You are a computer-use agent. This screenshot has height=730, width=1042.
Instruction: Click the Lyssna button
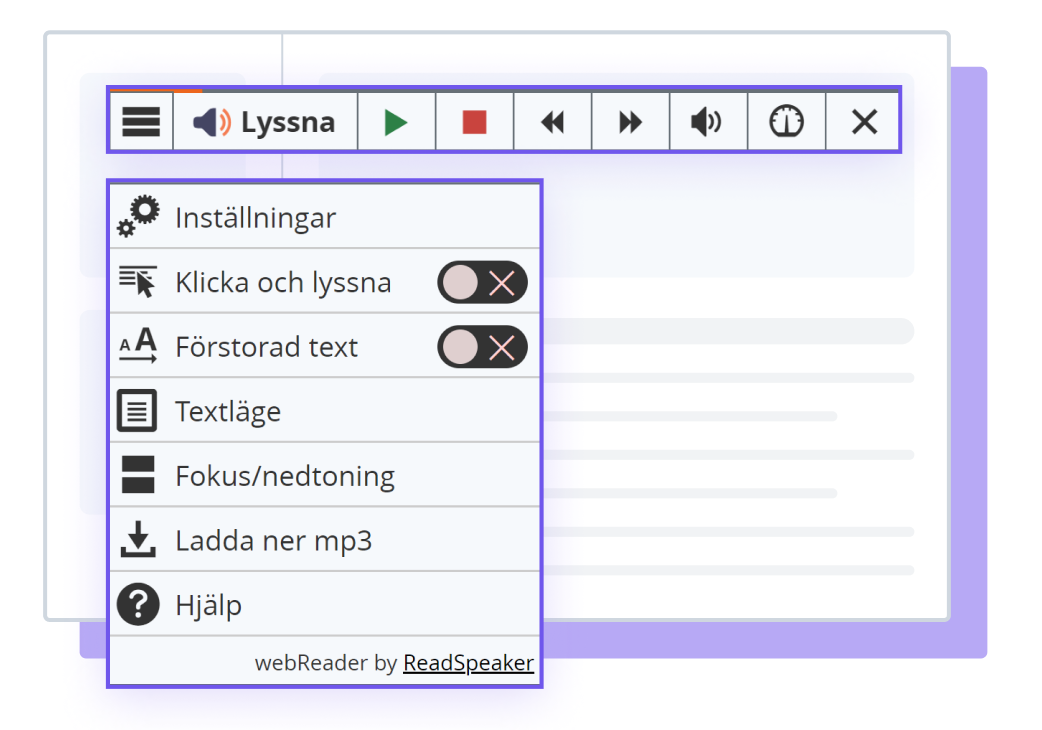265,121
